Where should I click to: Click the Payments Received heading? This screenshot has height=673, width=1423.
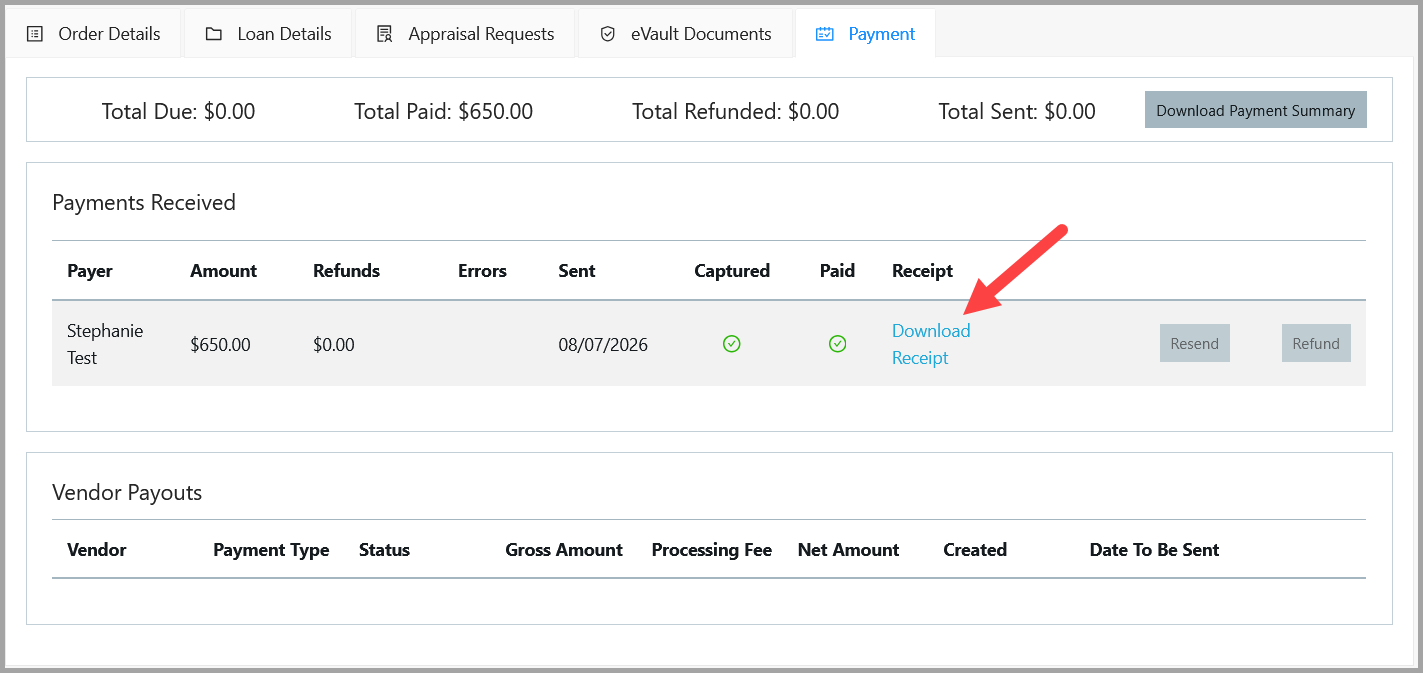point(144,203)
